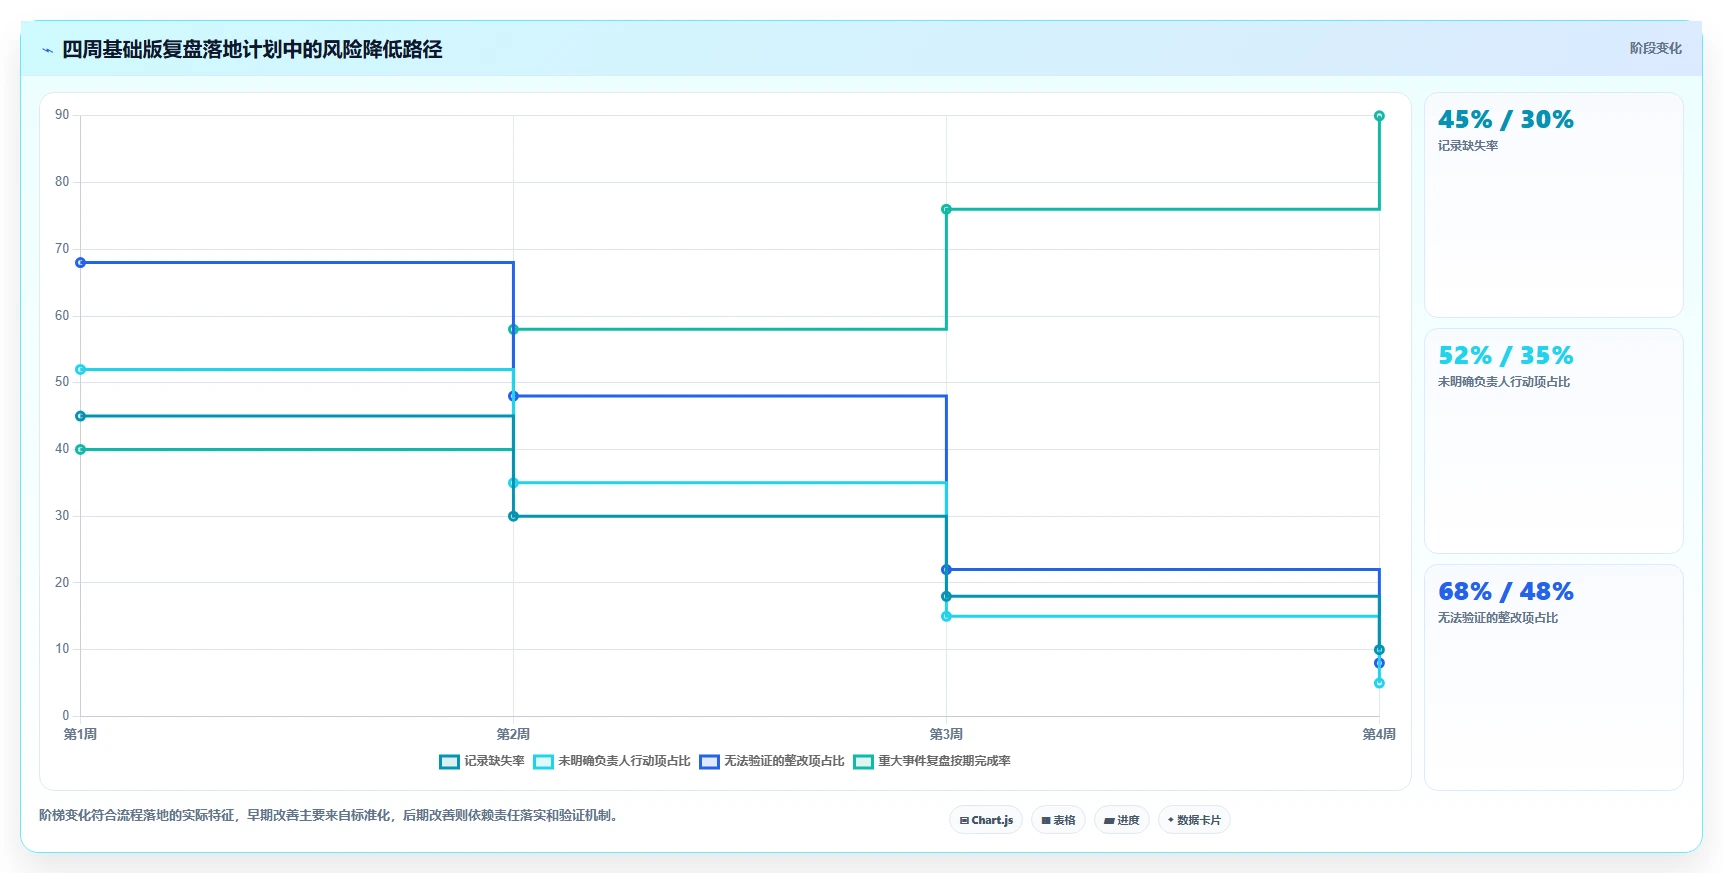Image resolution: width=1723 pixels, height=873 pixels.
Task: Click the week 1 green point at 40
Action: tap(81, 450)
